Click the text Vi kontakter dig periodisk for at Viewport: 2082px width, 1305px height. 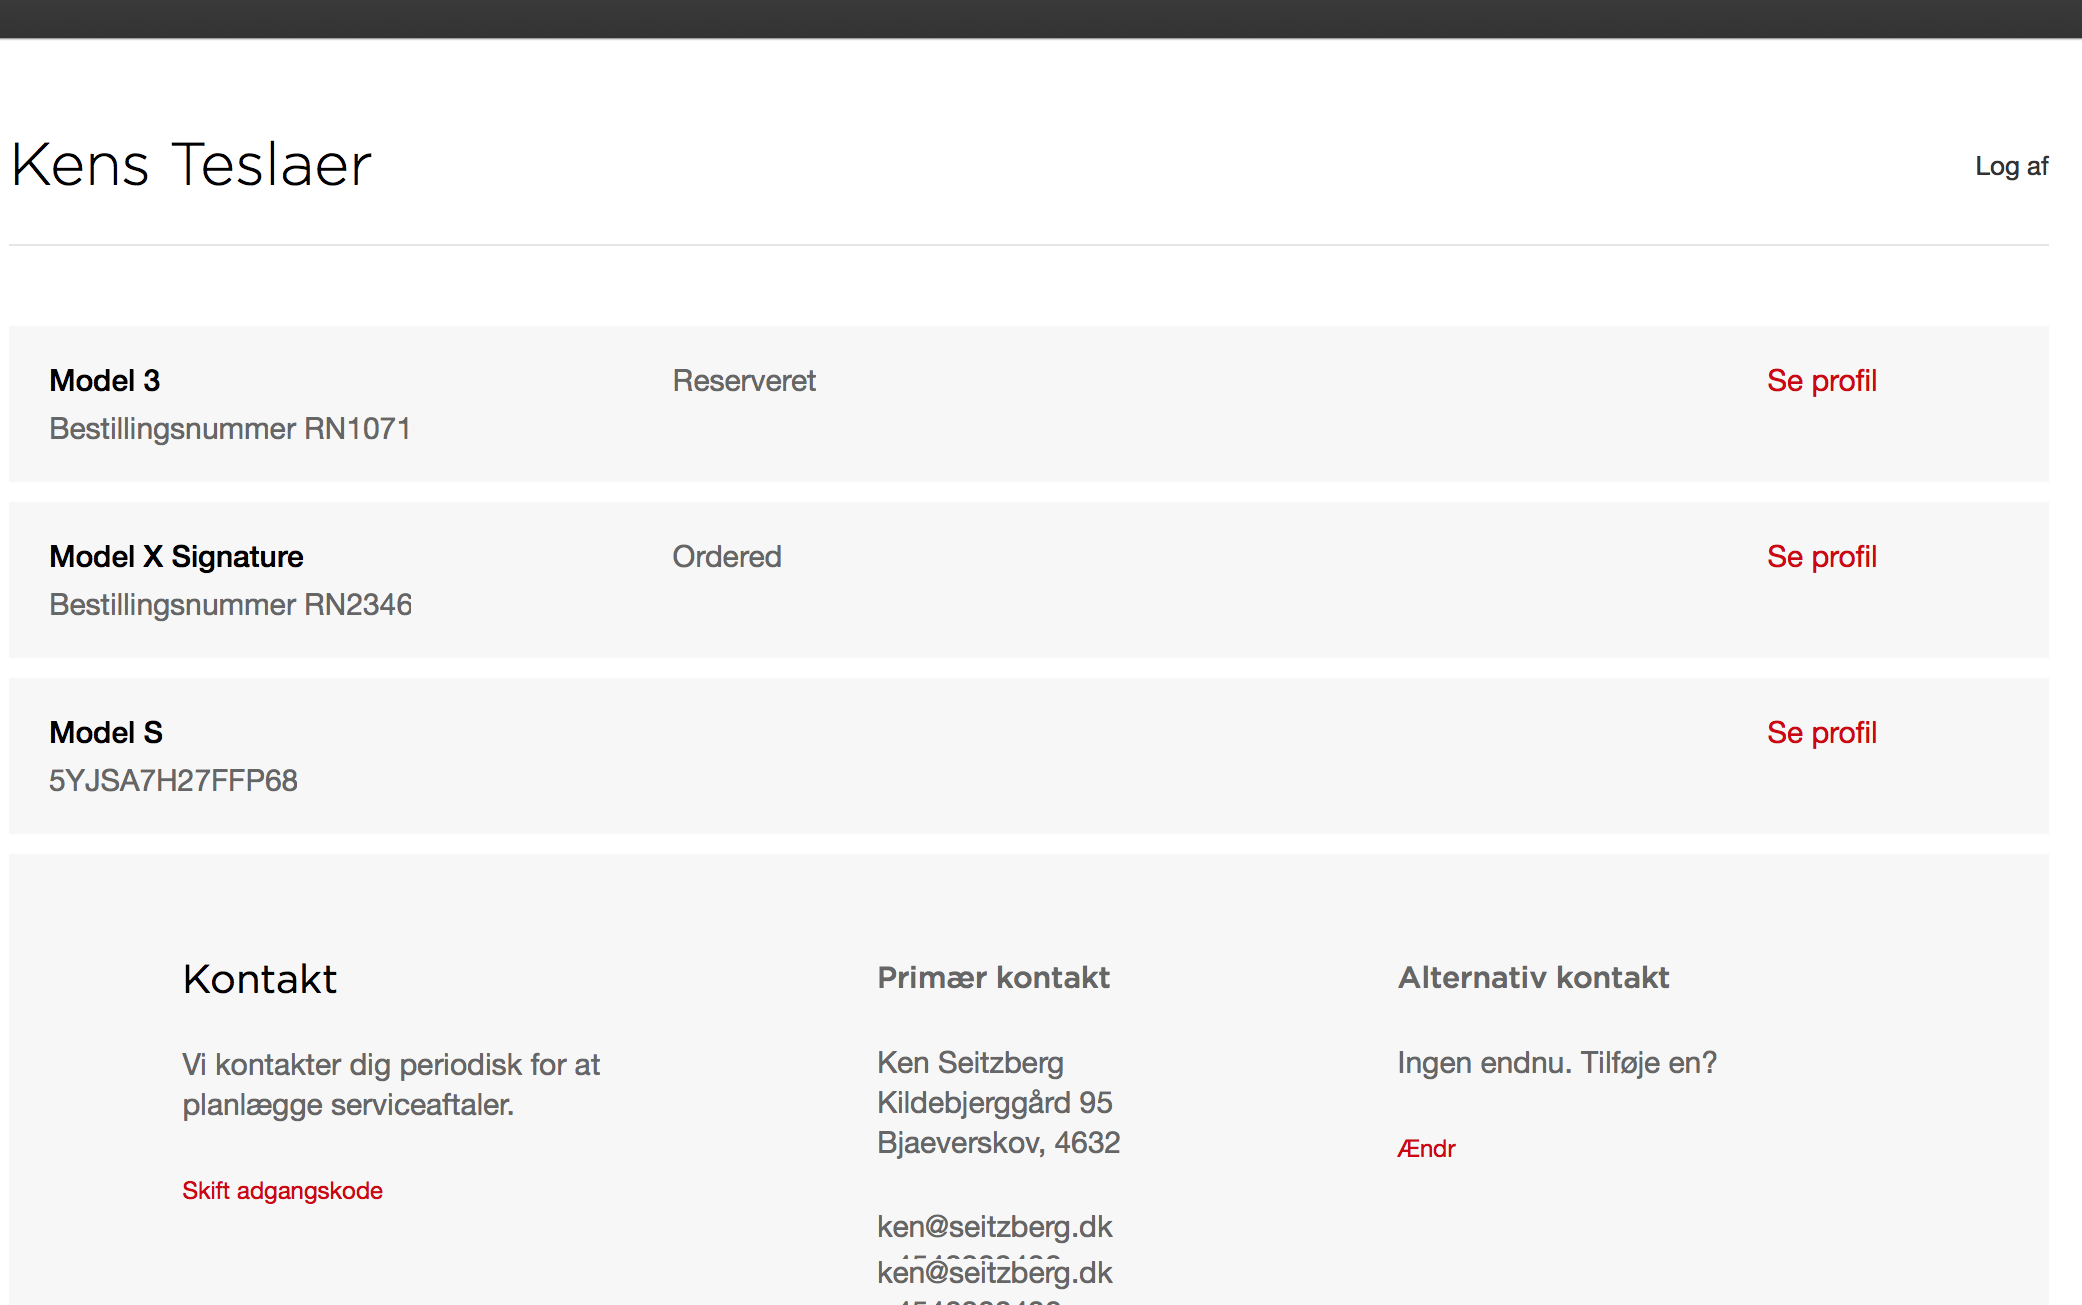pos(391,1065)
